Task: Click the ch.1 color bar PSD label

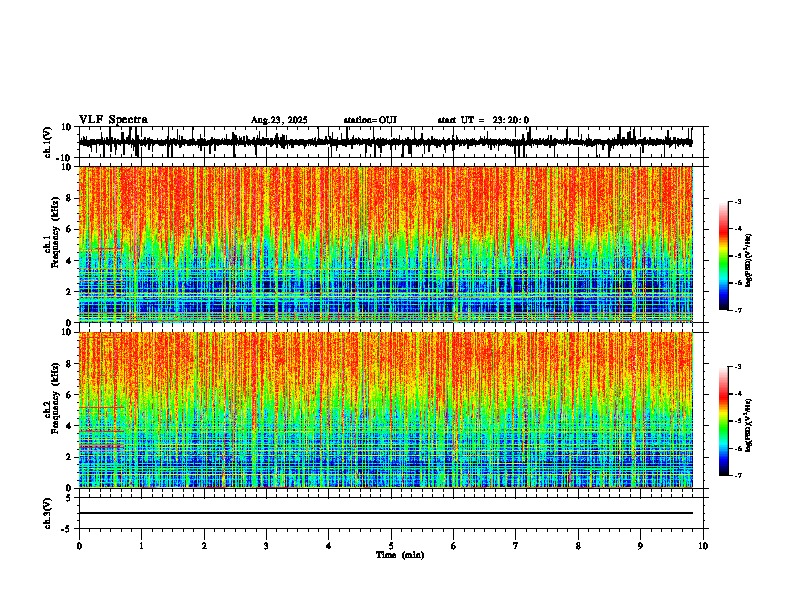Action: tap(749, 261)
